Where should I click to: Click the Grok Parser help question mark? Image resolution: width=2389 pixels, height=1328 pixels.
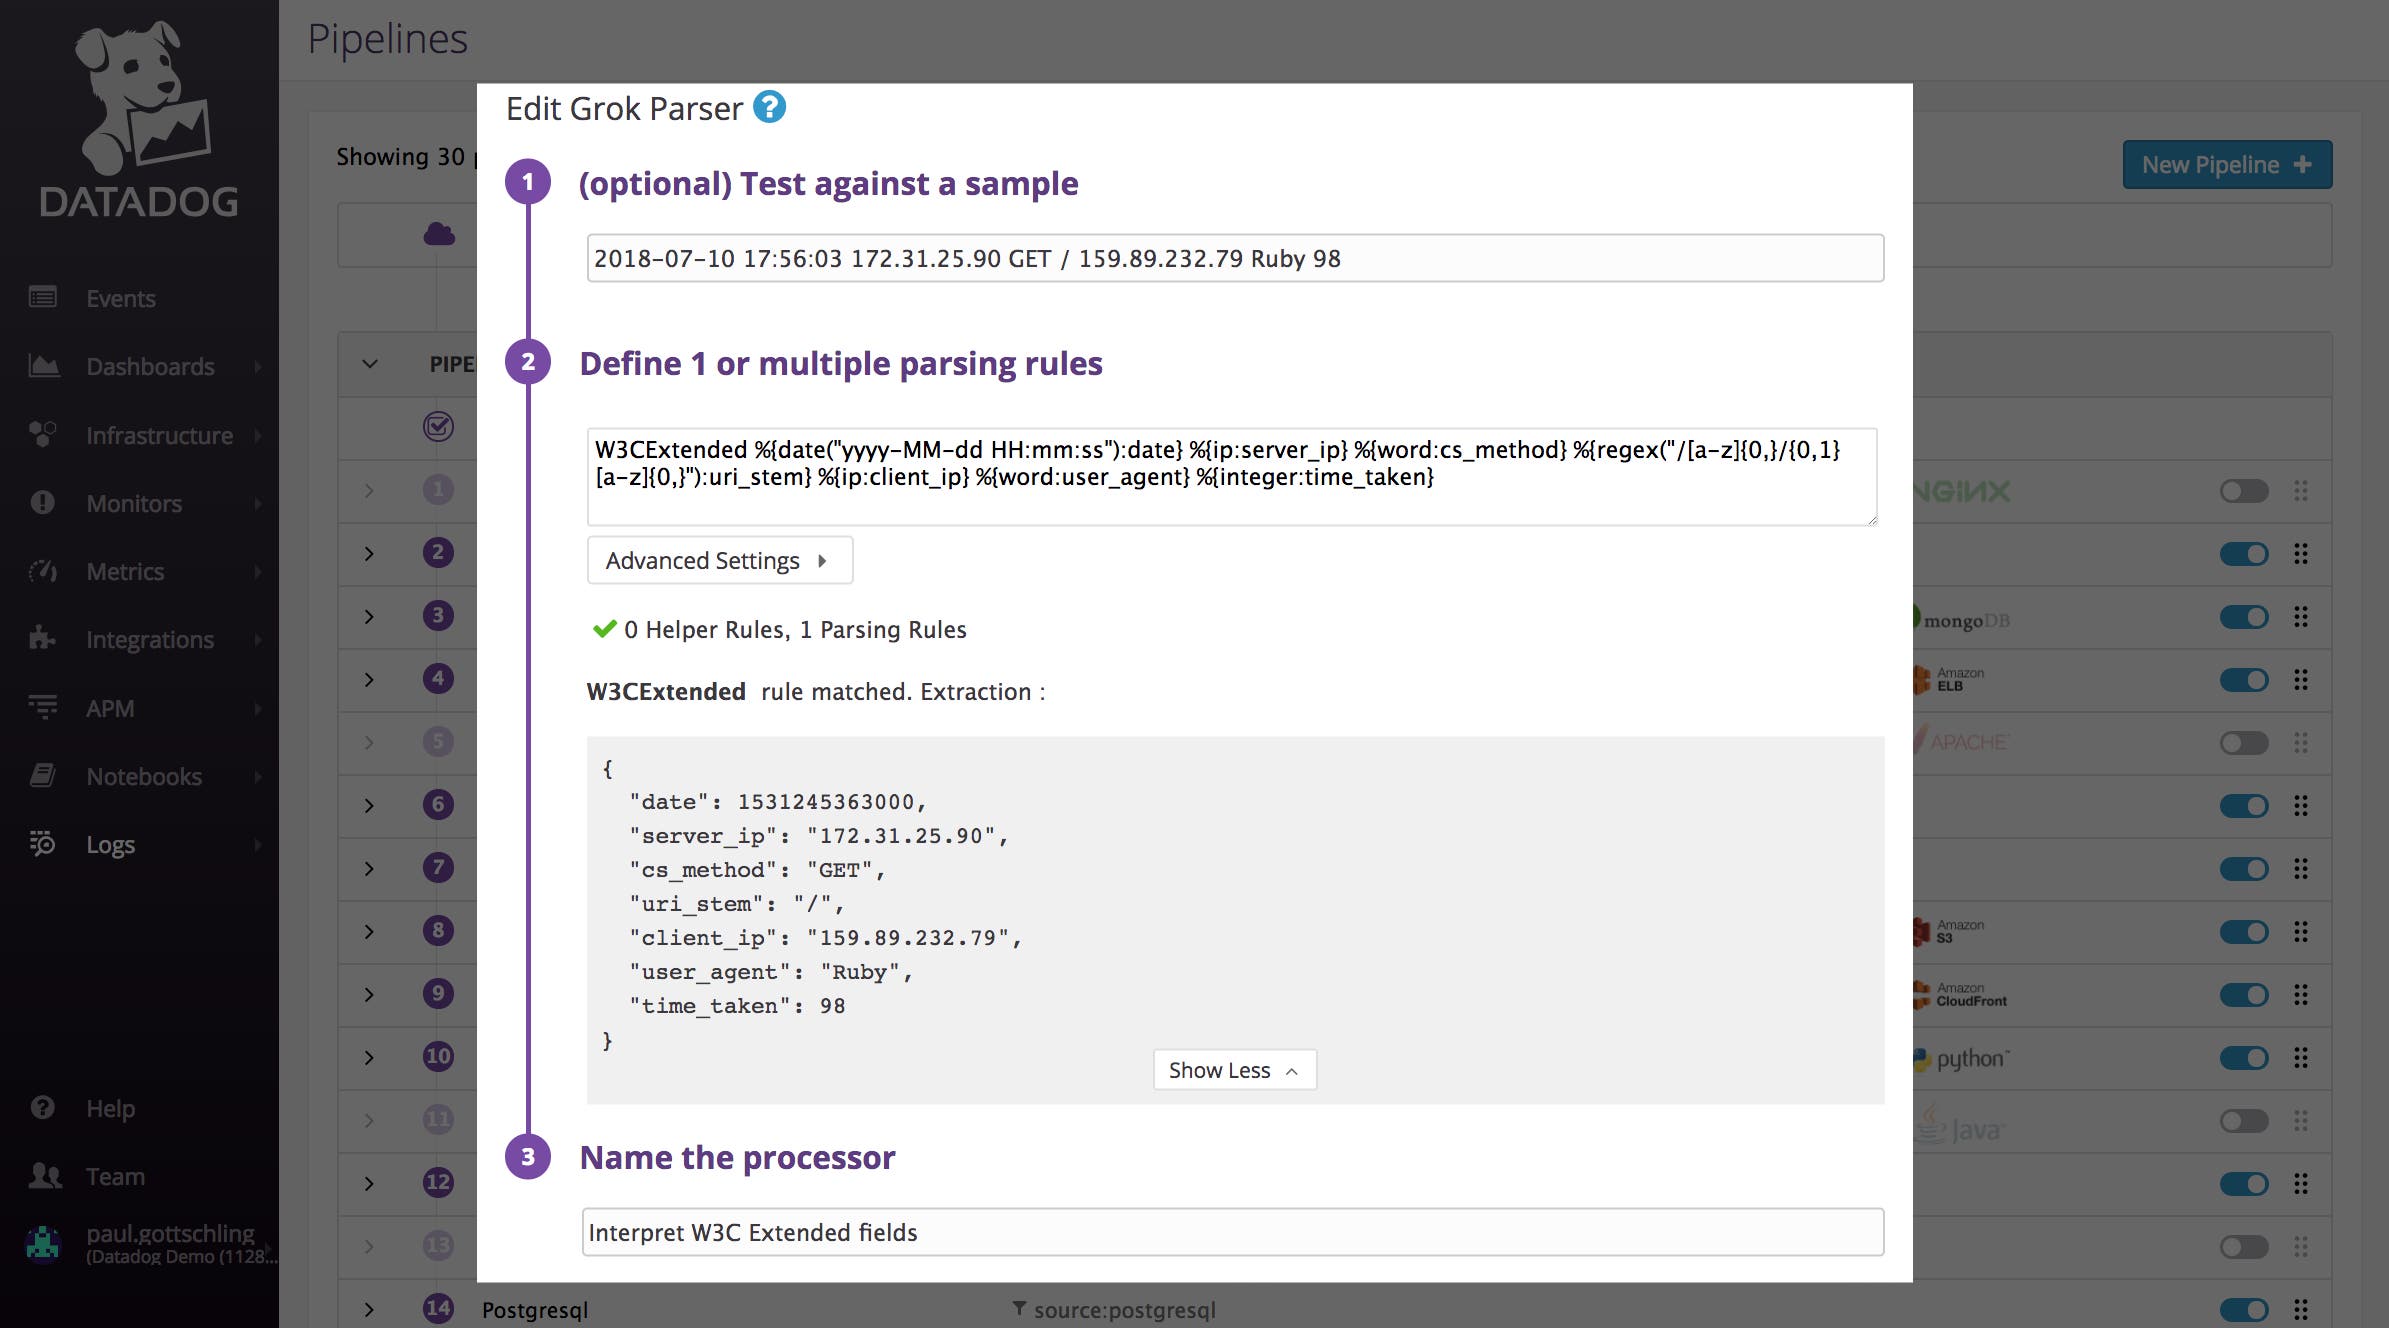(768, 107)
